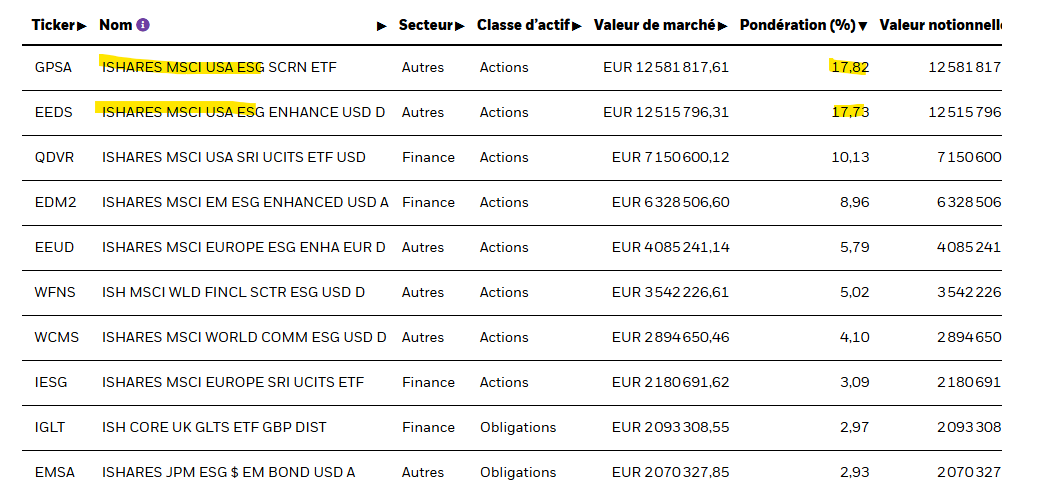Viewport: 1037px width, 491px height.
Task: Click the EEUD ticker cell
Action: pos(54,247)
